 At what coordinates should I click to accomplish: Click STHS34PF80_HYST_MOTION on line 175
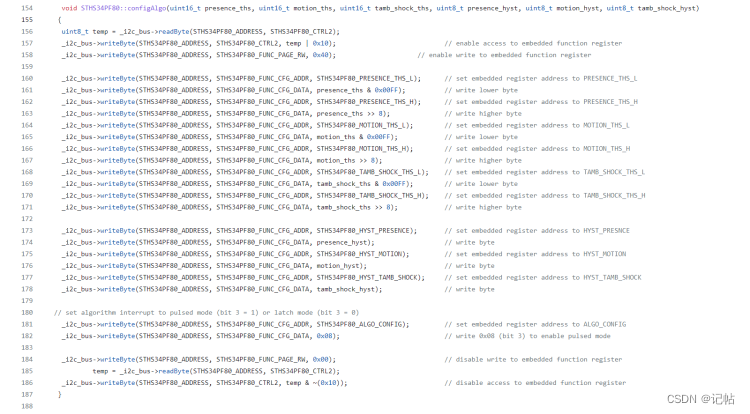[x=361, y=254]
